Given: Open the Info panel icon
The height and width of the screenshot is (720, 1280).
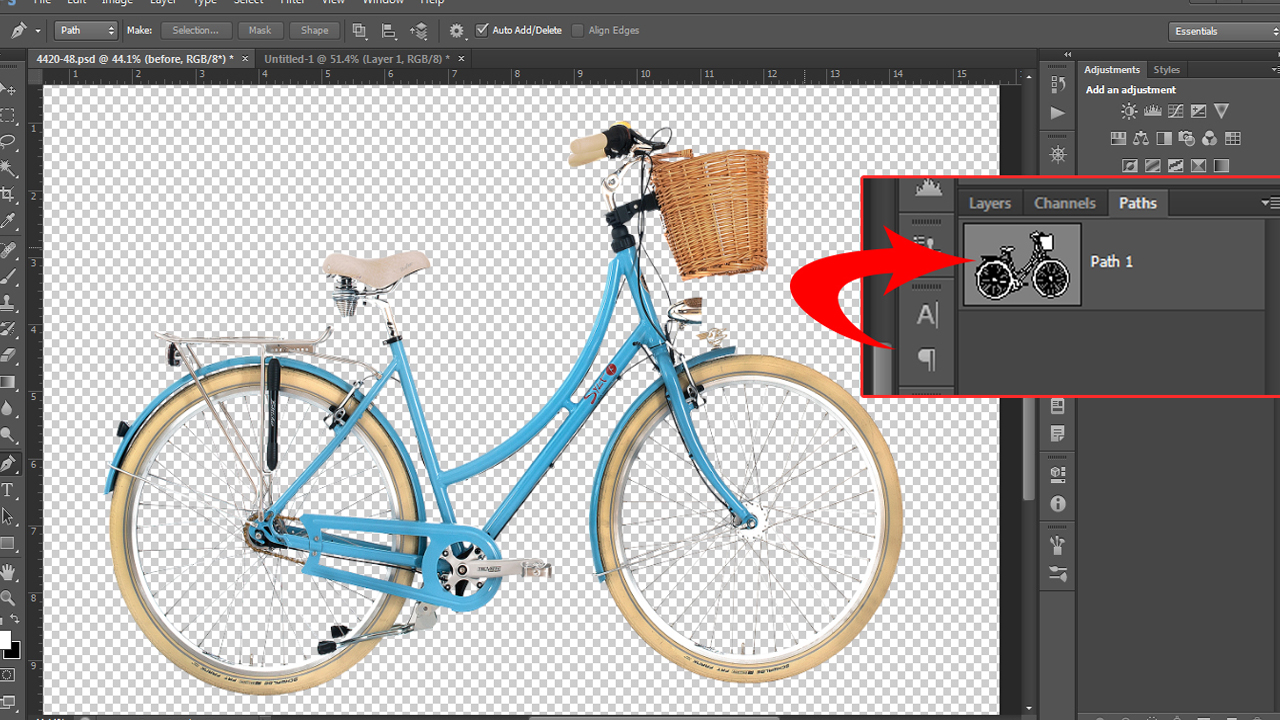Looking at the screenshot, I should [1058, 504].
